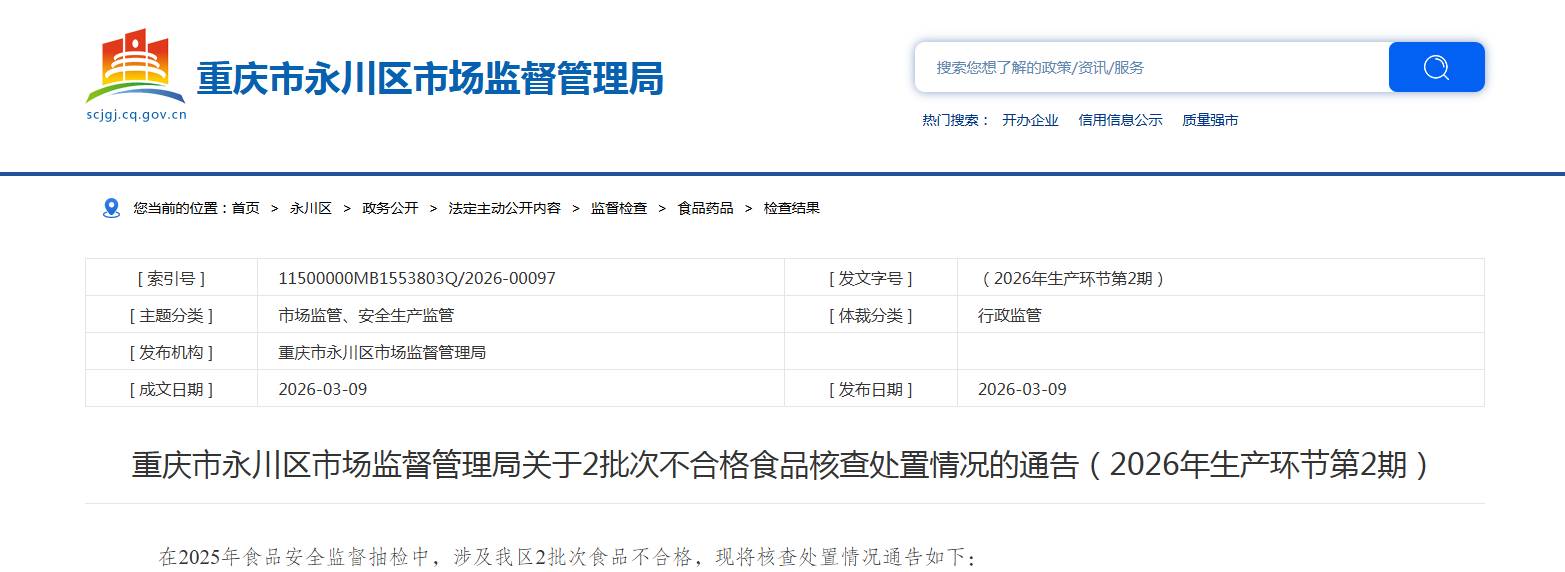The height and width of the screenshot is (572, 1565).
Task: Open the 开办企业 hot search link
Action: click(x=1030, y=120)
